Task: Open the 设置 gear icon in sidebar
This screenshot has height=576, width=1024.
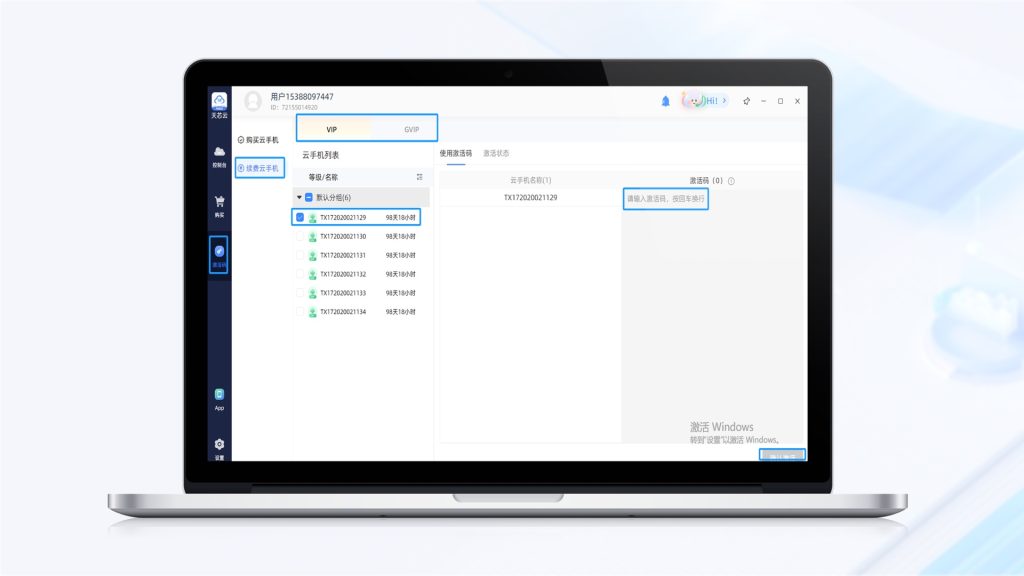Action: click(219, 445)
